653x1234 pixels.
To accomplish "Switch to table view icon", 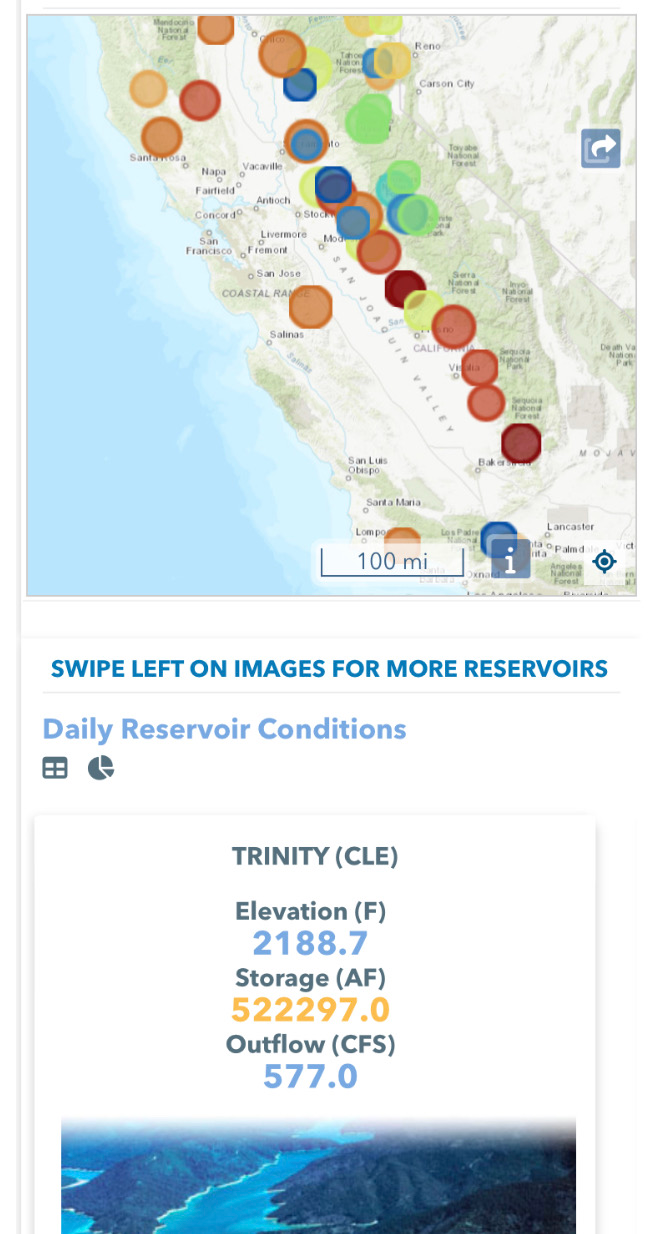I will pos(55,768).
